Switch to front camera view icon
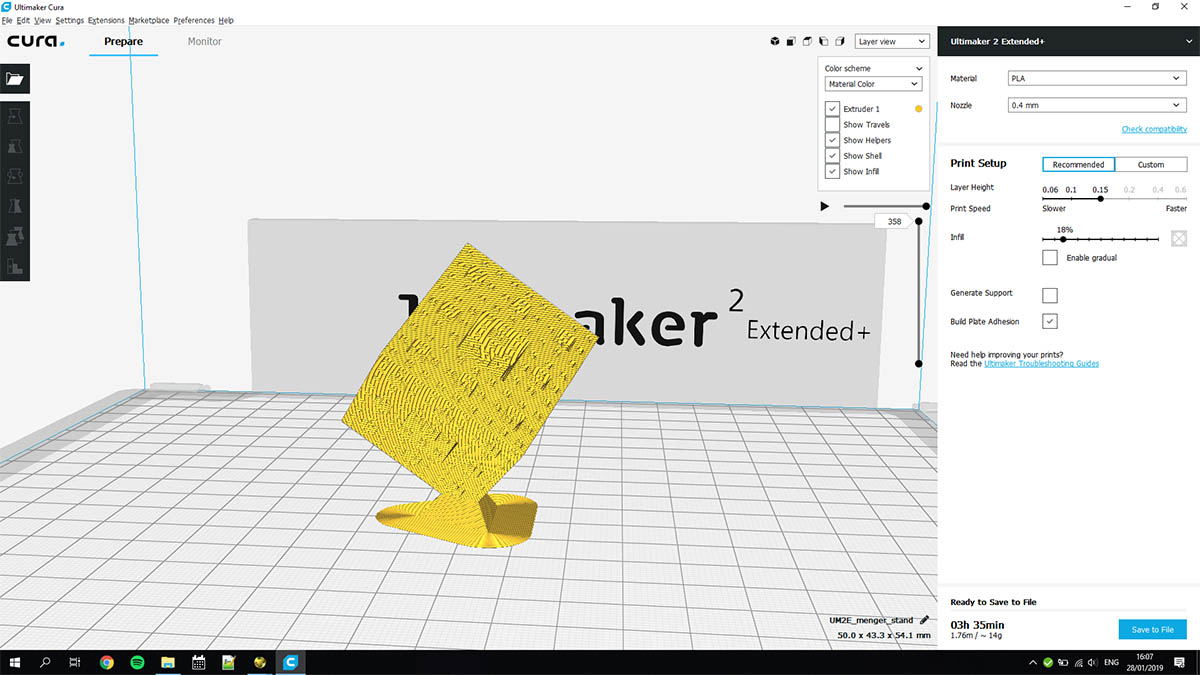This screenshot has width=1200, height=675. click(791, 42)
